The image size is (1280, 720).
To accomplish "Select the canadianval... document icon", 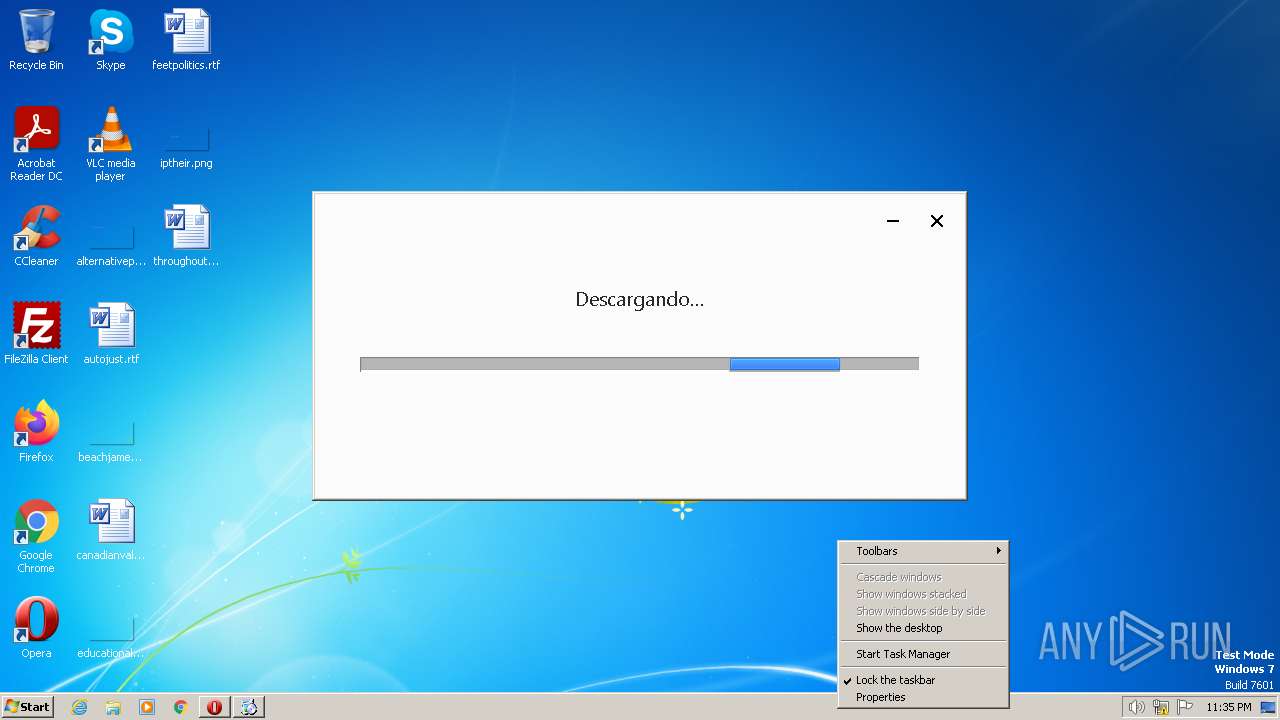I will pos(111,530).
